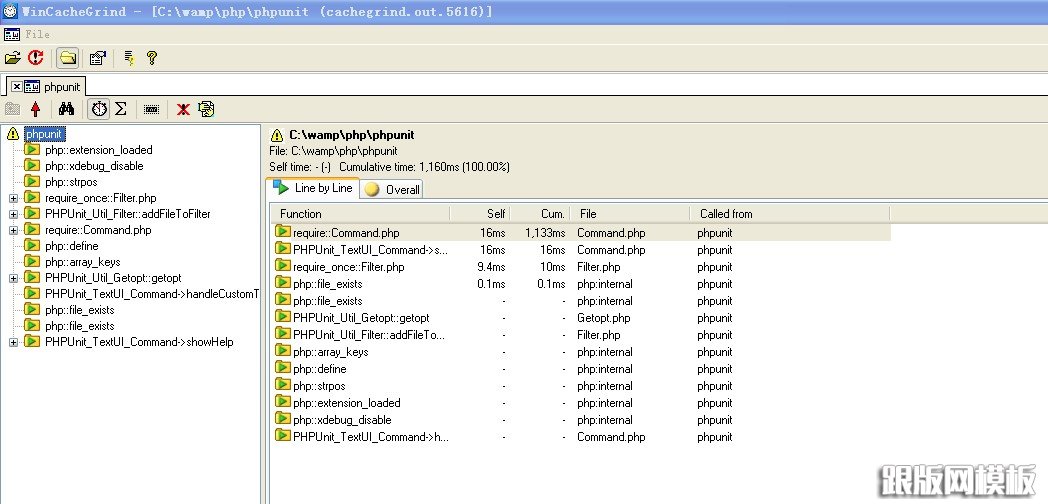The height and width of the screenshot is (504, 1048).
Task: Select php::define in the list
Action: click(319, 369)
